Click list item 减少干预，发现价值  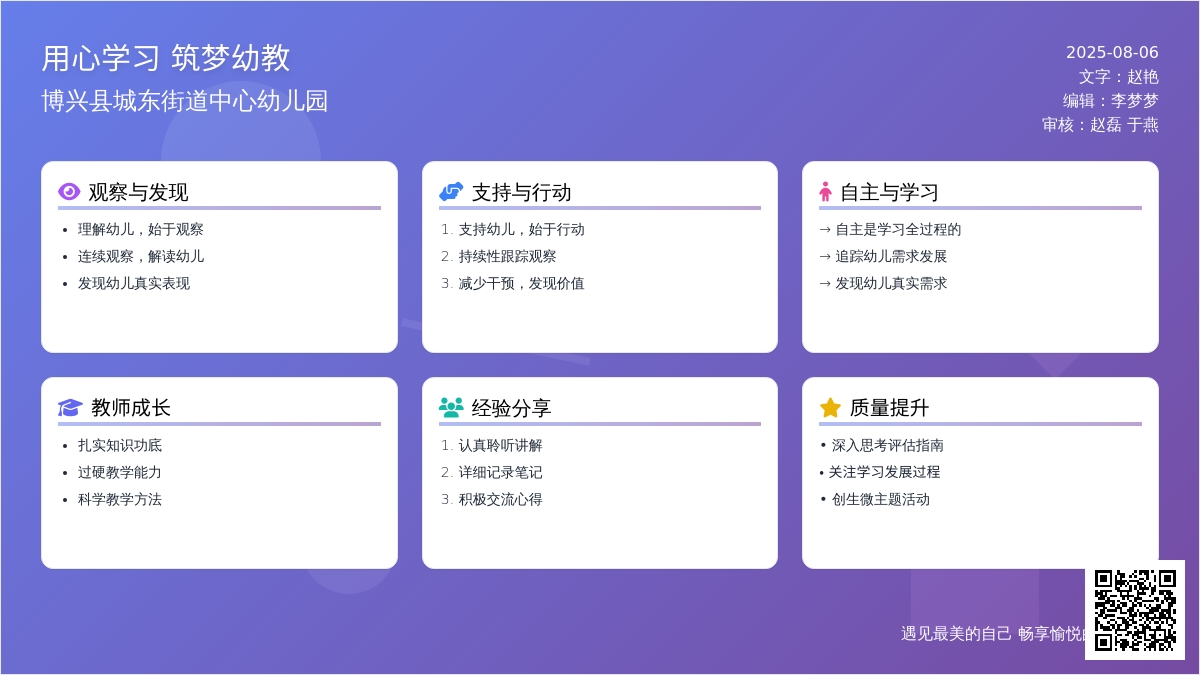(521, 283)
